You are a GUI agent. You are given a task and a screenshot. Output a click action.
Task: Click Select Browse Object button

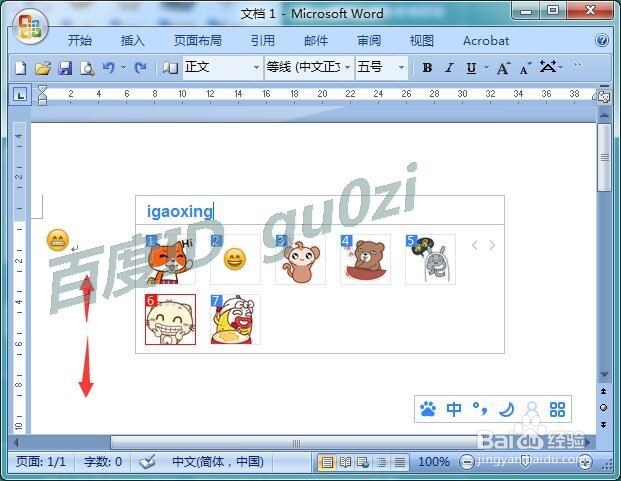[x=604, y=407]
